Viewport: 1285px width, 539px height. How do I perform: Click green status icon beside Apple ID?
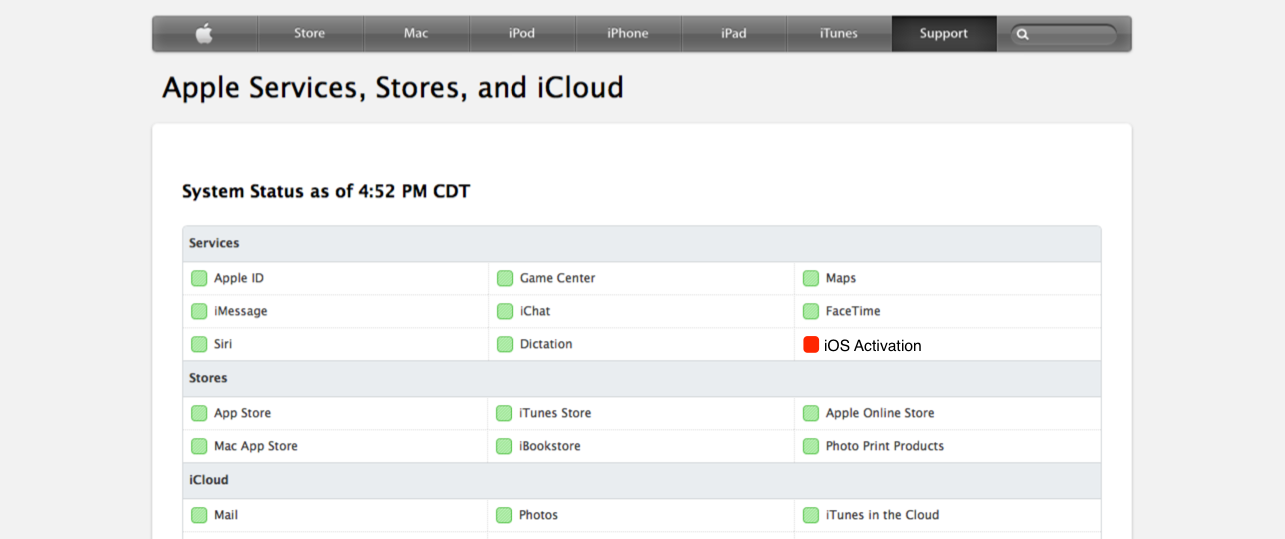(x=199, y=278)
